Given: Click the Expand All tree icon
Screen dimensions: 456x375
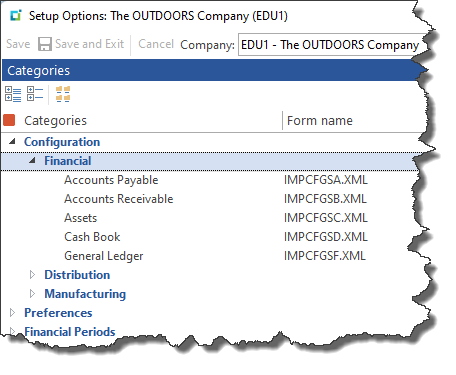Looking at the screenshot, I should point(13,94).
